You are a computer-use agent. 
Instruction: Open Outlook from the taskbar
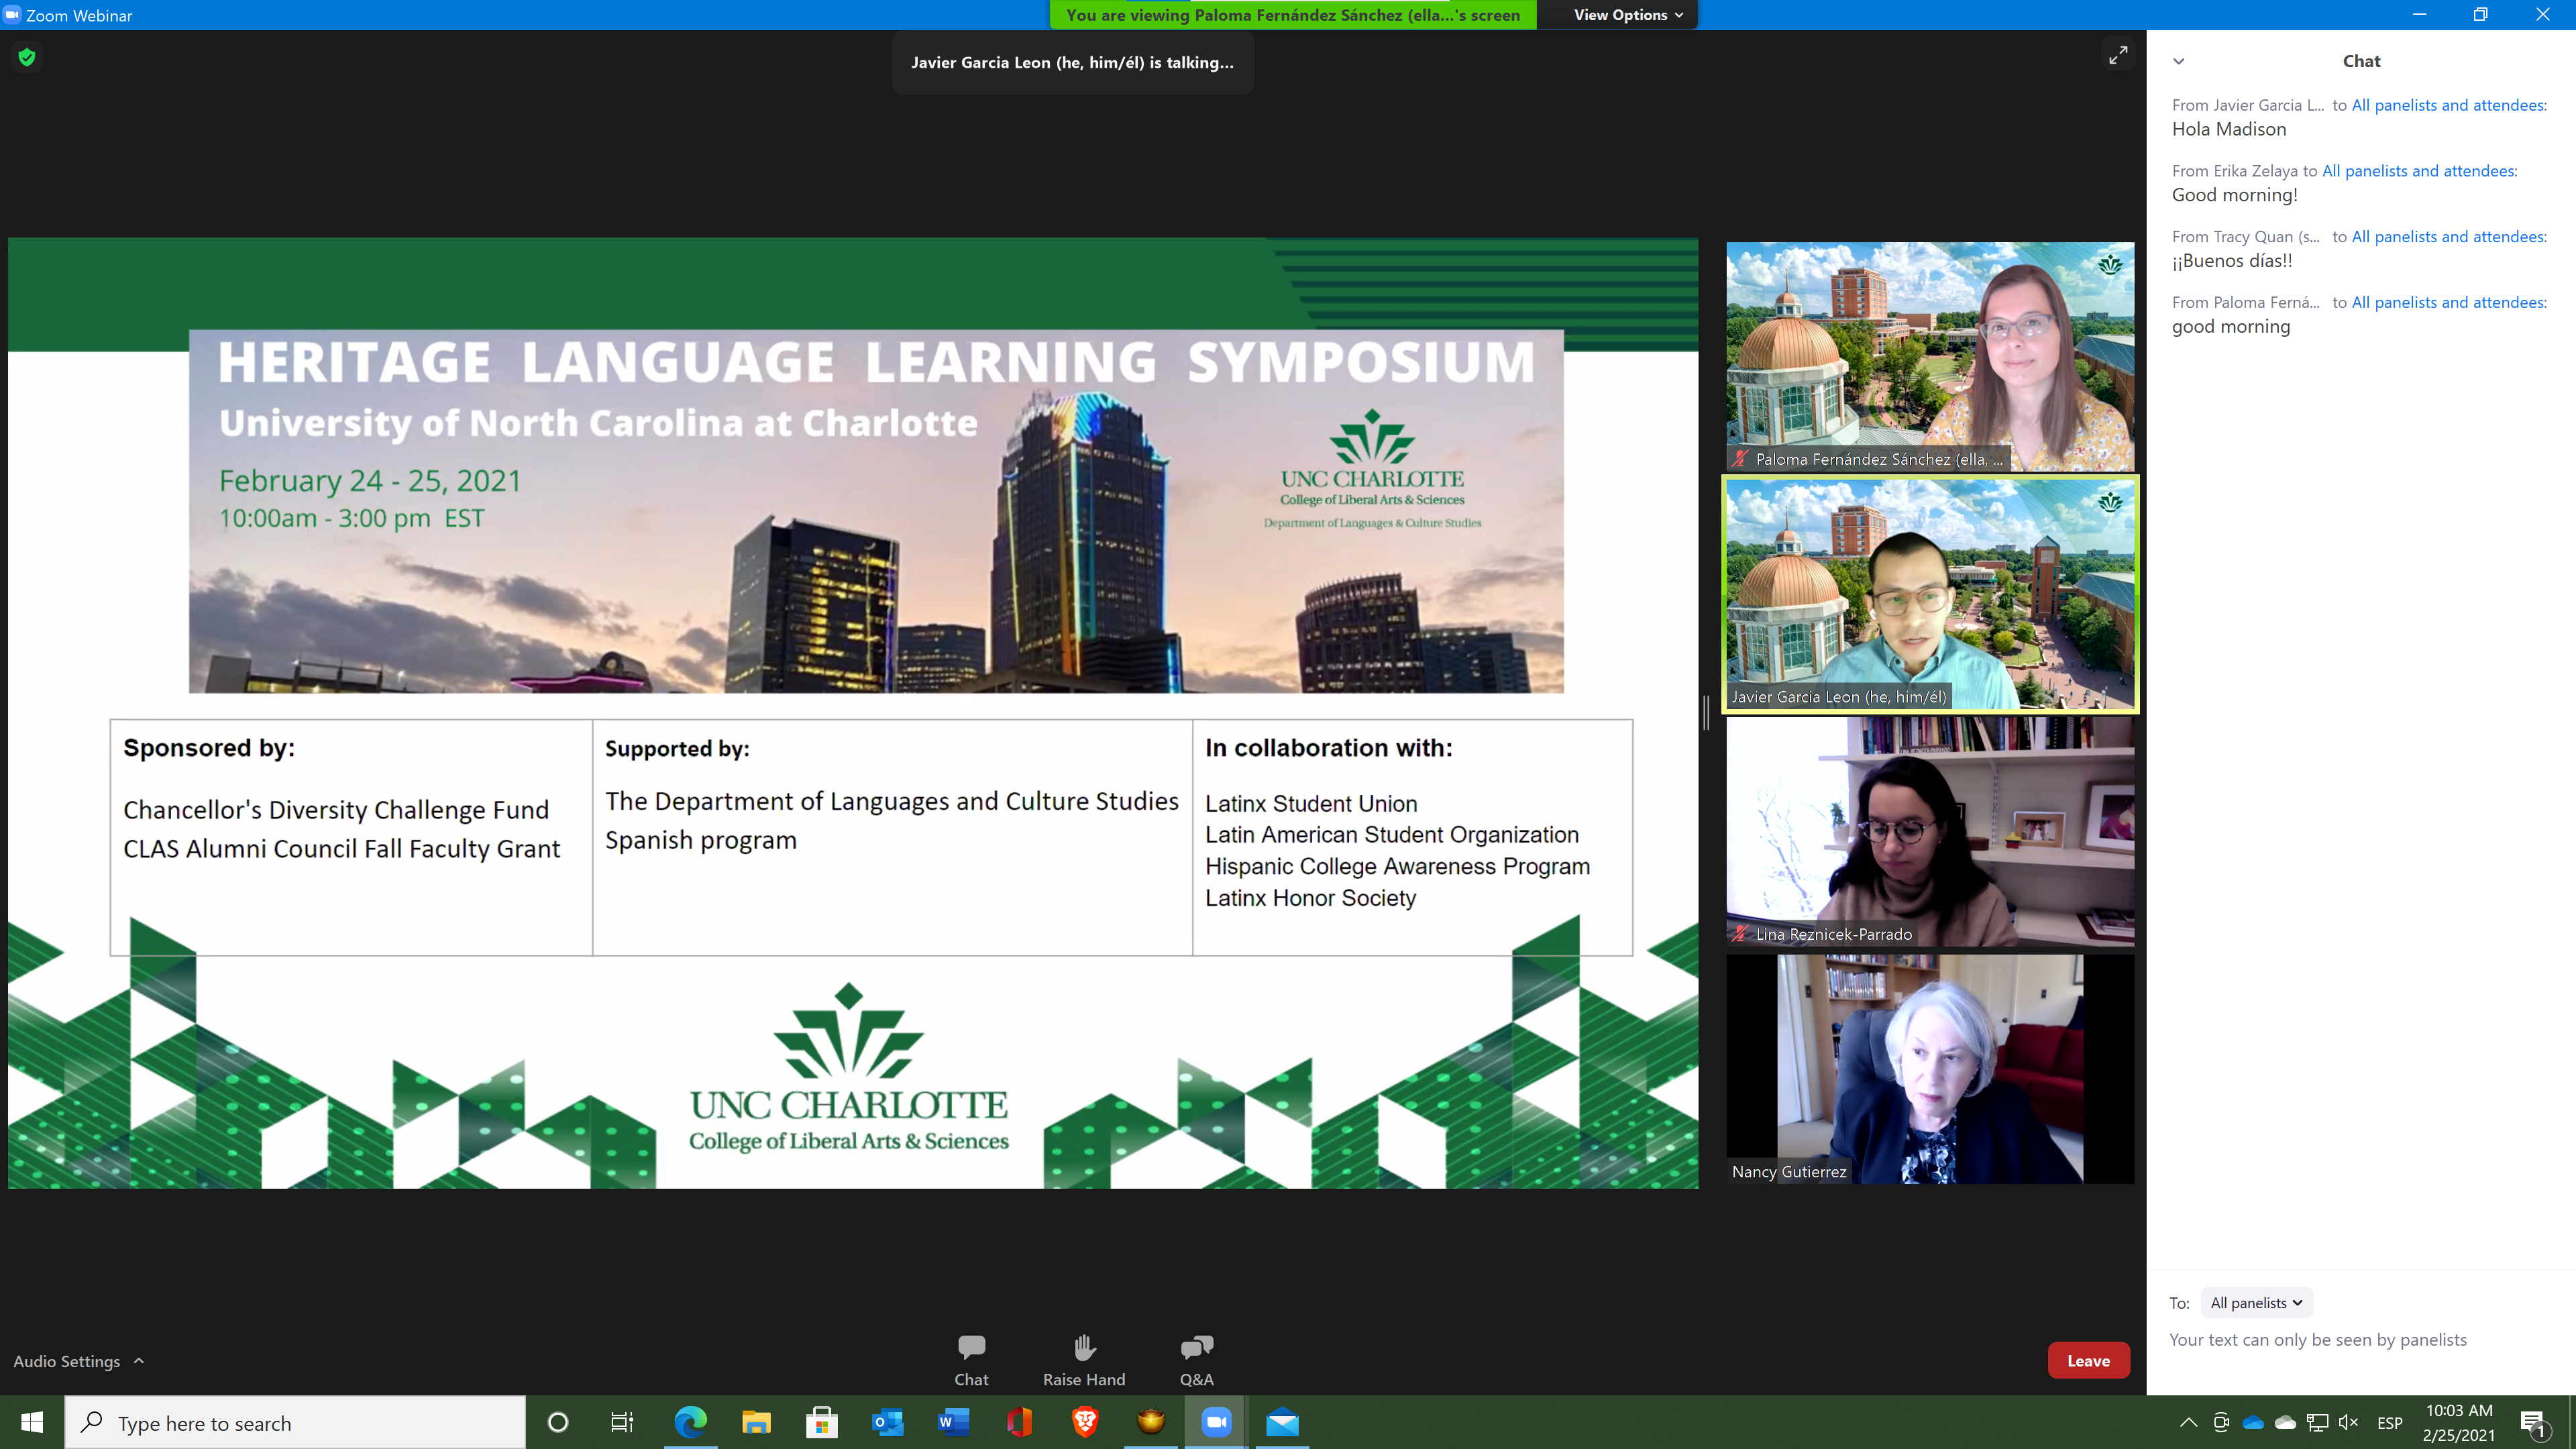(887, 1422)
